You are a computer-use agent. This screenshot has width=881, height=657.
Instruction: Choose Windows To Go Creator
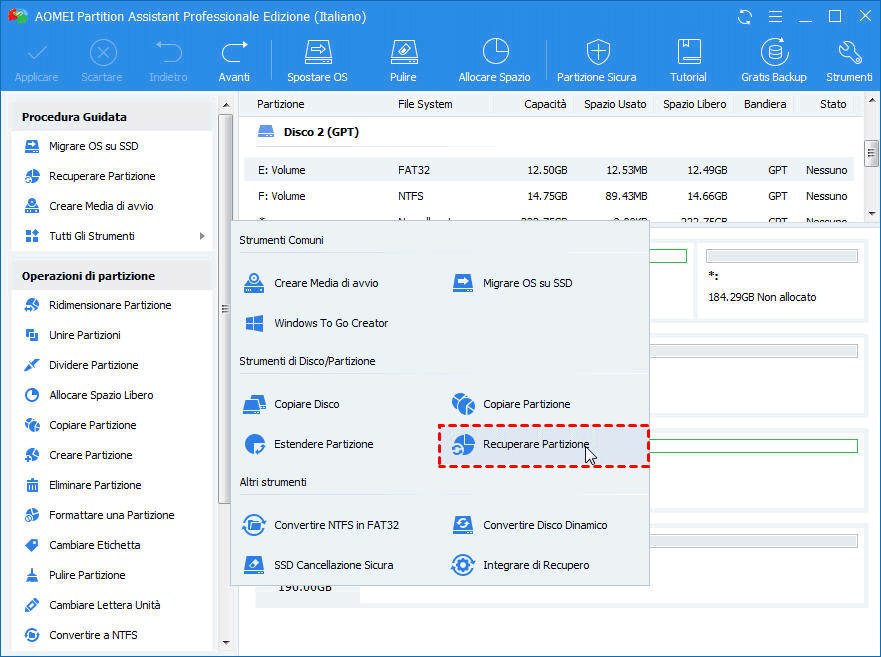point(316,323)
